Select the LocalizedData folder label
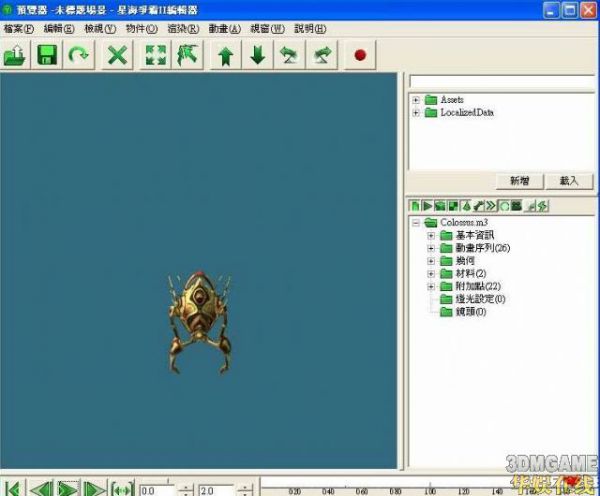Screen dimensions: 600x496 pos(467,113)
